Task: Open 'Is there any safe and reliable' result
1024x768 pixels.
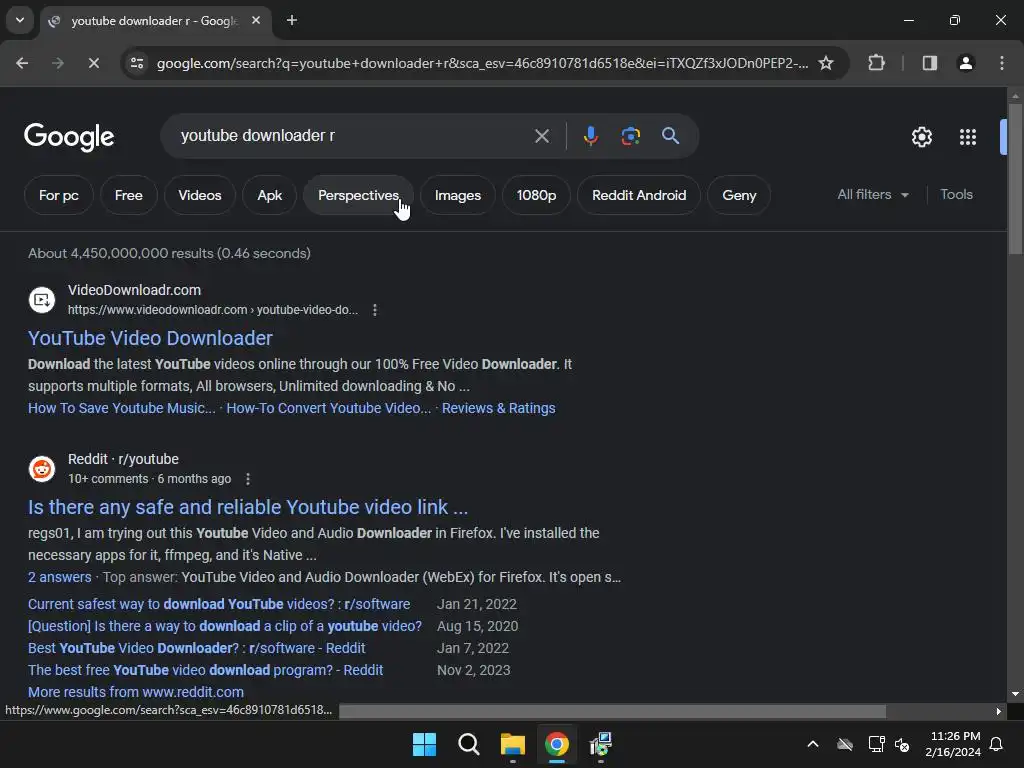Action: tap(248, 507)
